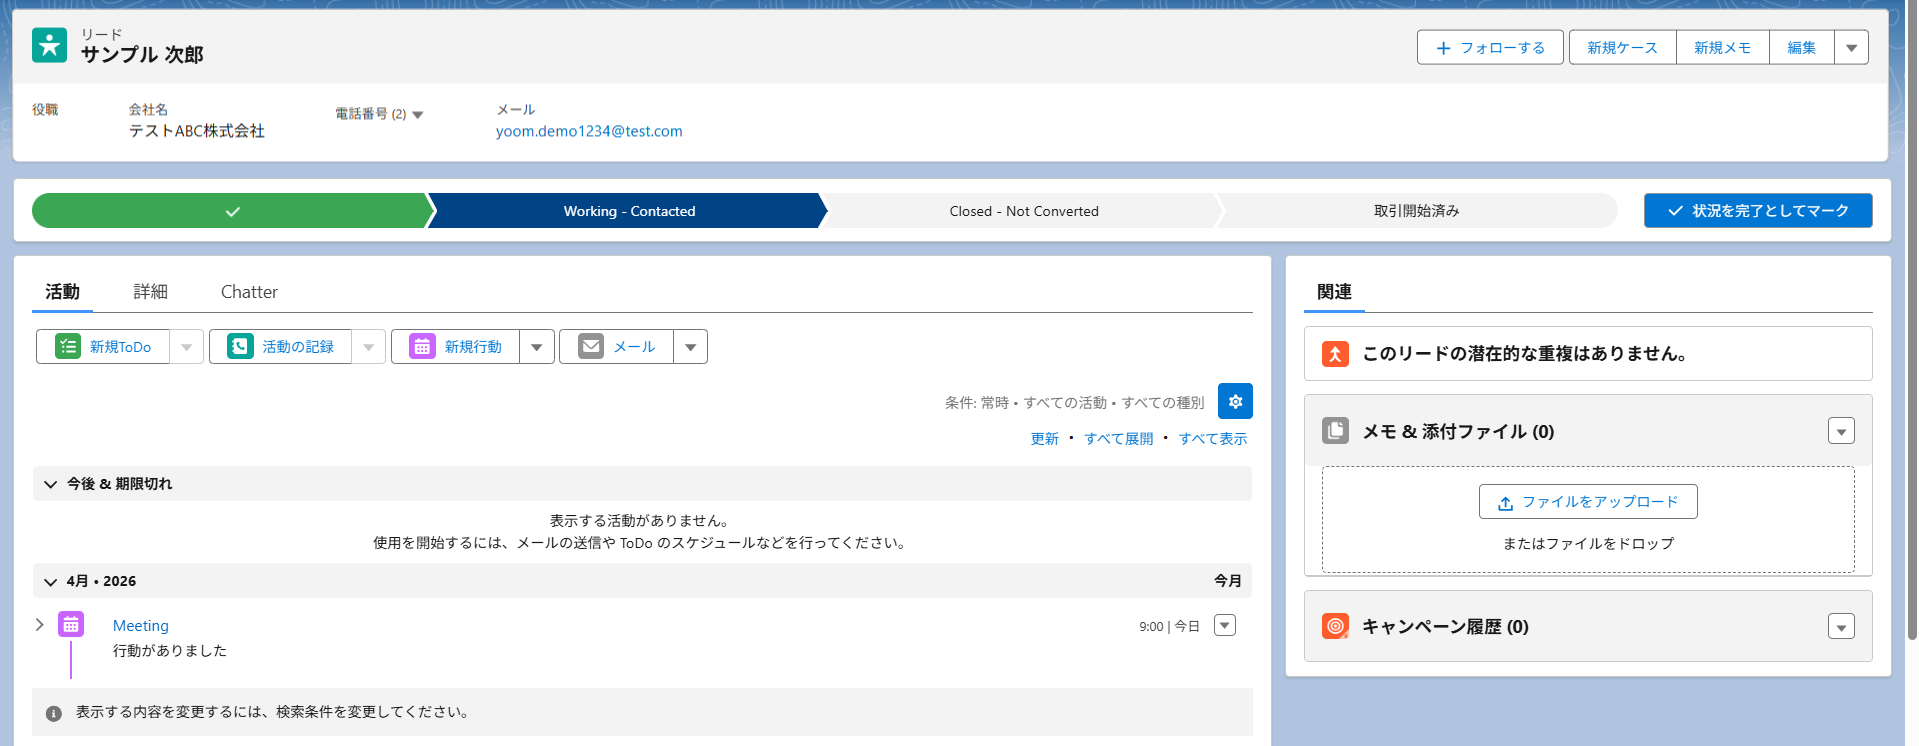Image resolution: width=1919 pixels, height=746 pixels.
Task: Click the Meeting event calendar icon
Action: [71, 625]
